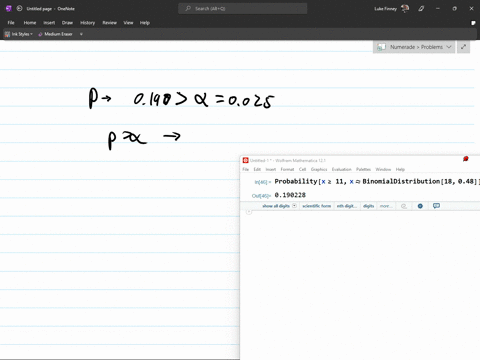Click the feedback speech bubble icon in suggestions bar

click(x=436, y=206)
